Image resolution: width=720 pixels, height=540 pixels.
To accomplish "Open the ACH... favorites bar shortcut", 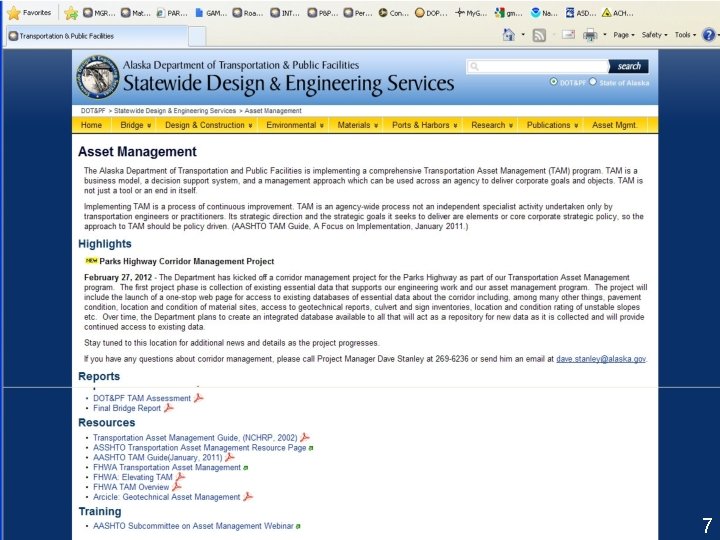I will pos(618,13).
